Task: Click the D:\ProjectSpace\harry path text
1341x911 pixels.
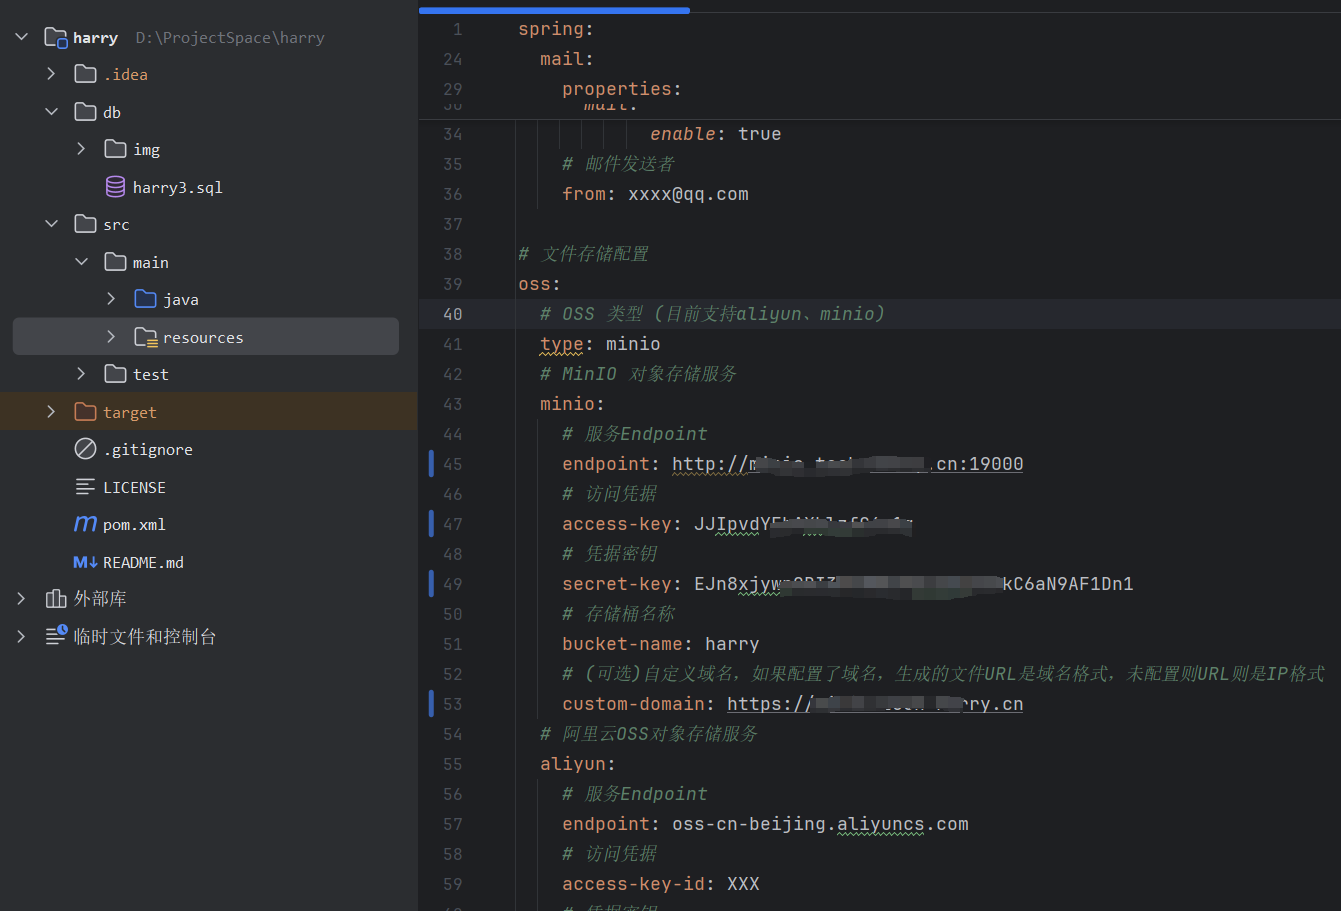Action: click(x=230, y=38)
